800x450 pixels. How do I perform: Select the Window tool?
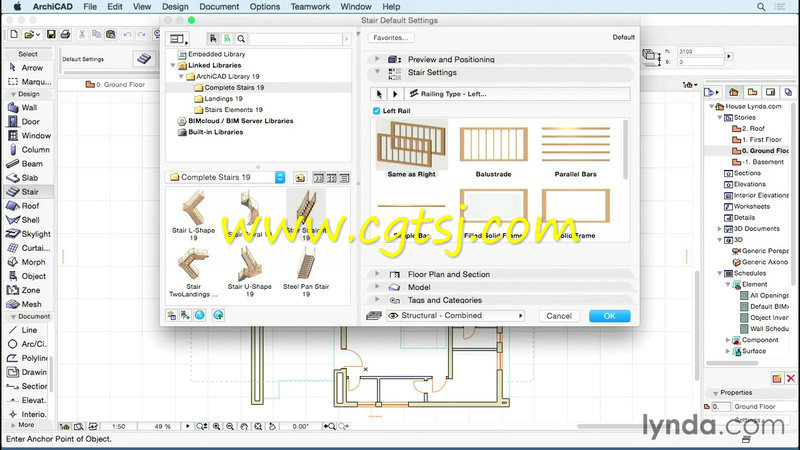(x=28, y=135)
